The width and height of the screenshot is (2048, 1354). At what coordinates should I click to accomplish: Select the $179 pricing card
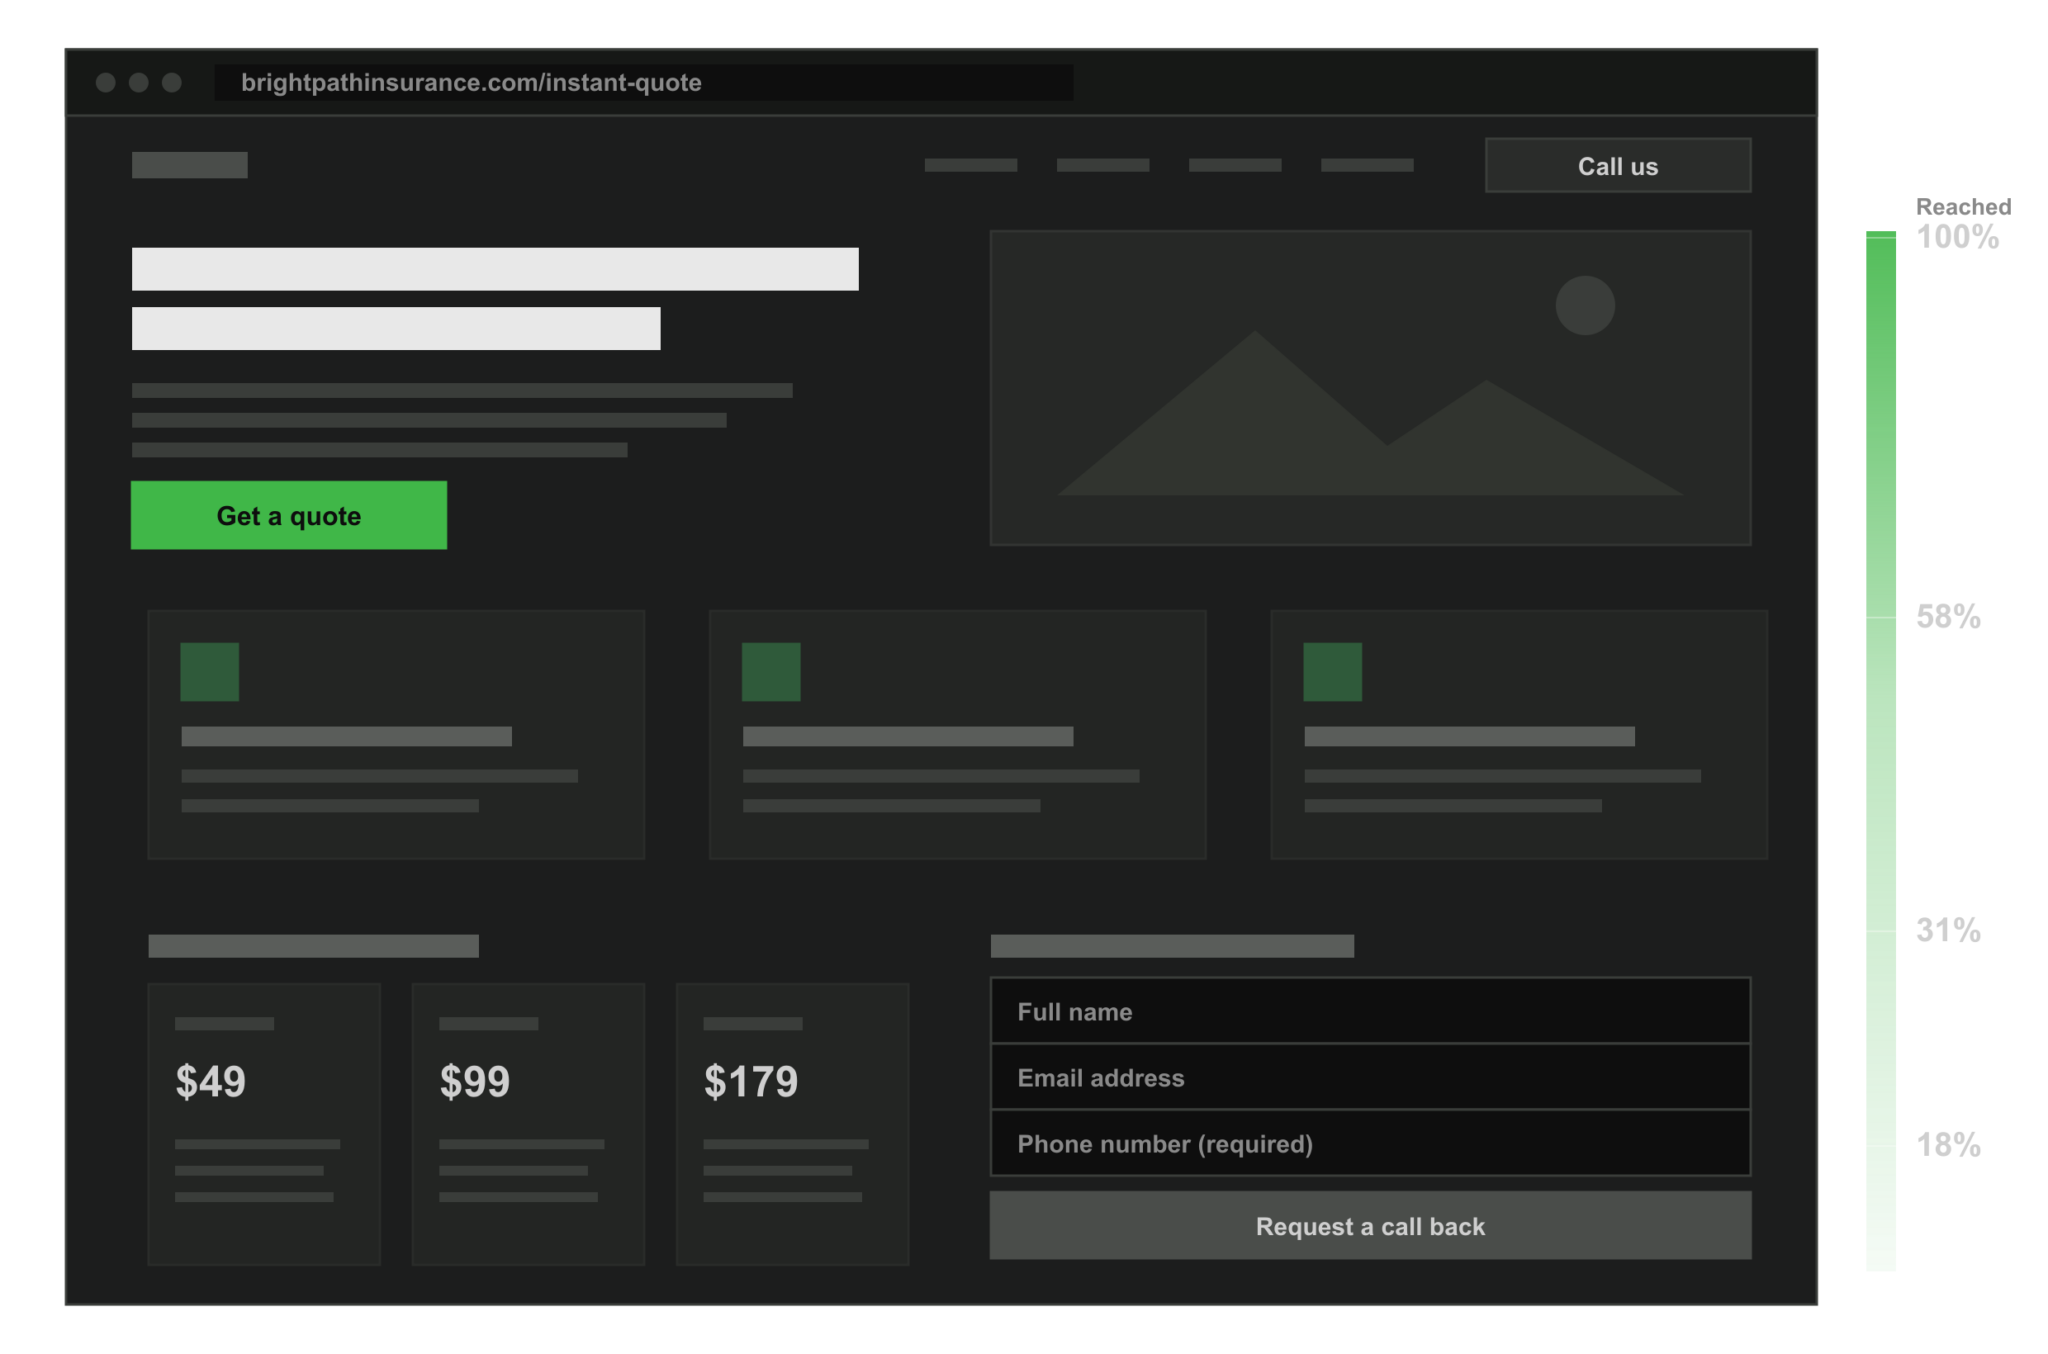[x=792, y=1124]
